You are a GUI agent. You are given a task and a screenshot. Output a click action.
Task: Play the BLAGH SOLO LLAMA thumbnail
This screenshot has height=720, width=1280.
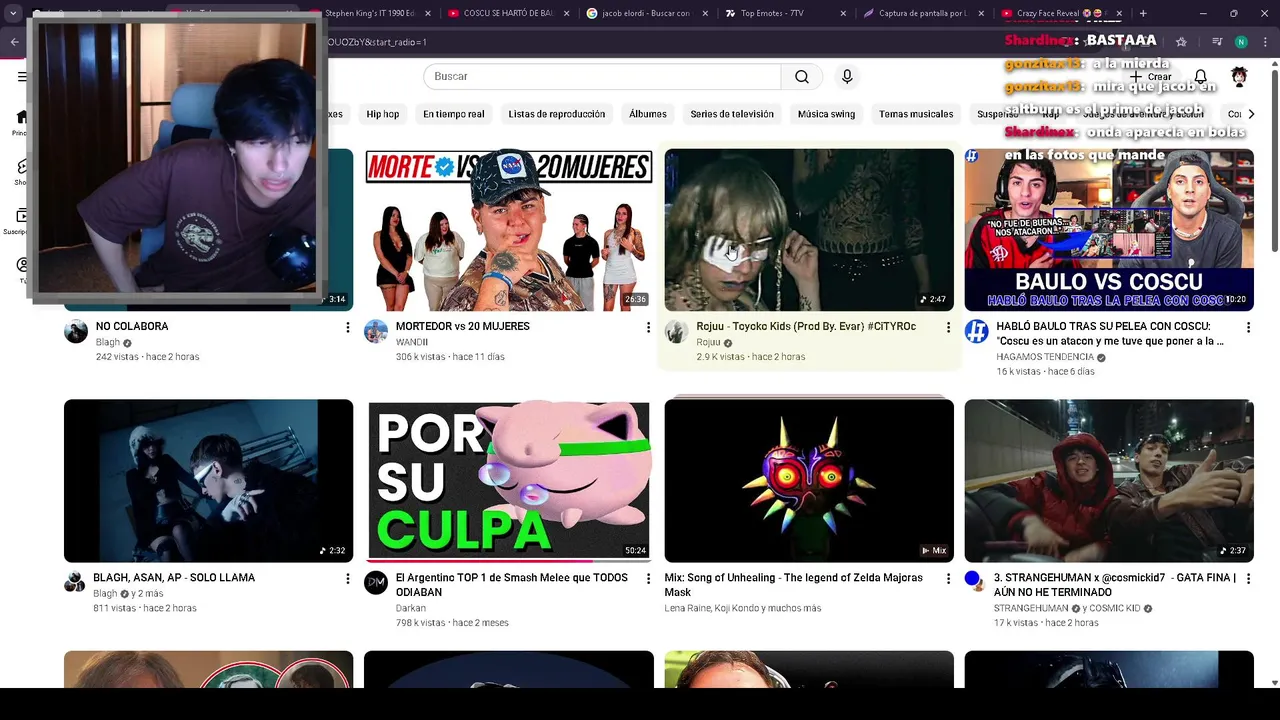point(208,481)
